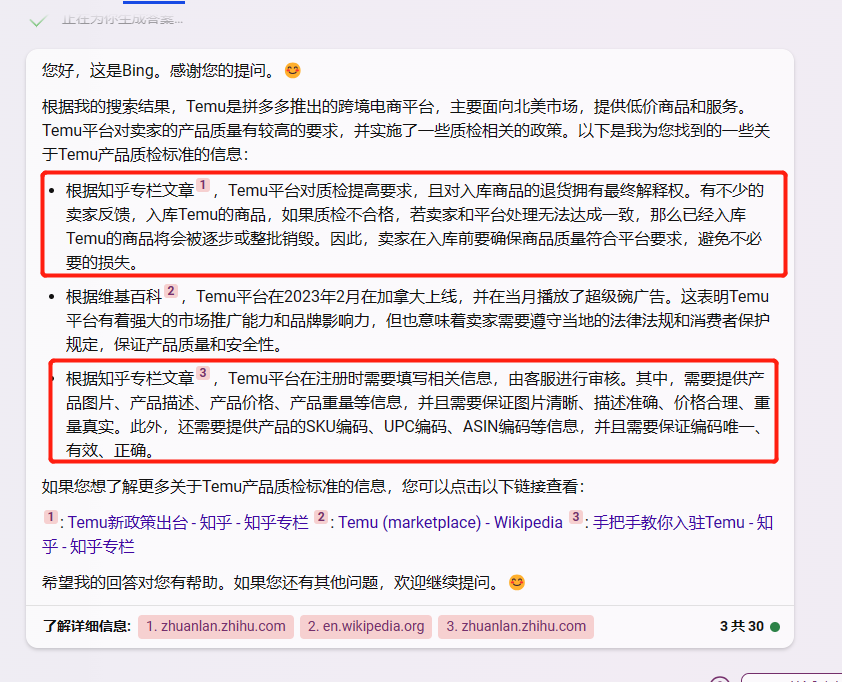842x682 pixels.
Task: Select source chip 1. zhuanlan.zhihu.com
Action: tap(215, 625)
